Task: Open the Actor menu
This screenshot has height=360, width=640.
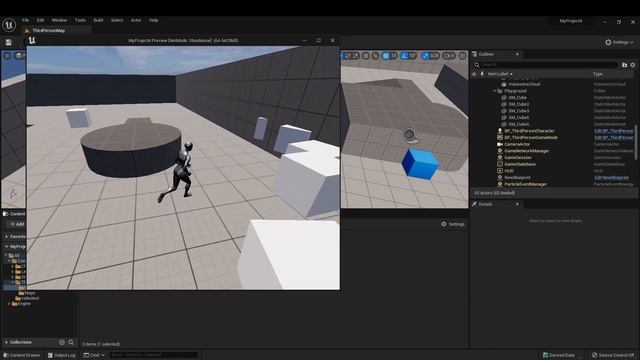Action: coord(136,20)
